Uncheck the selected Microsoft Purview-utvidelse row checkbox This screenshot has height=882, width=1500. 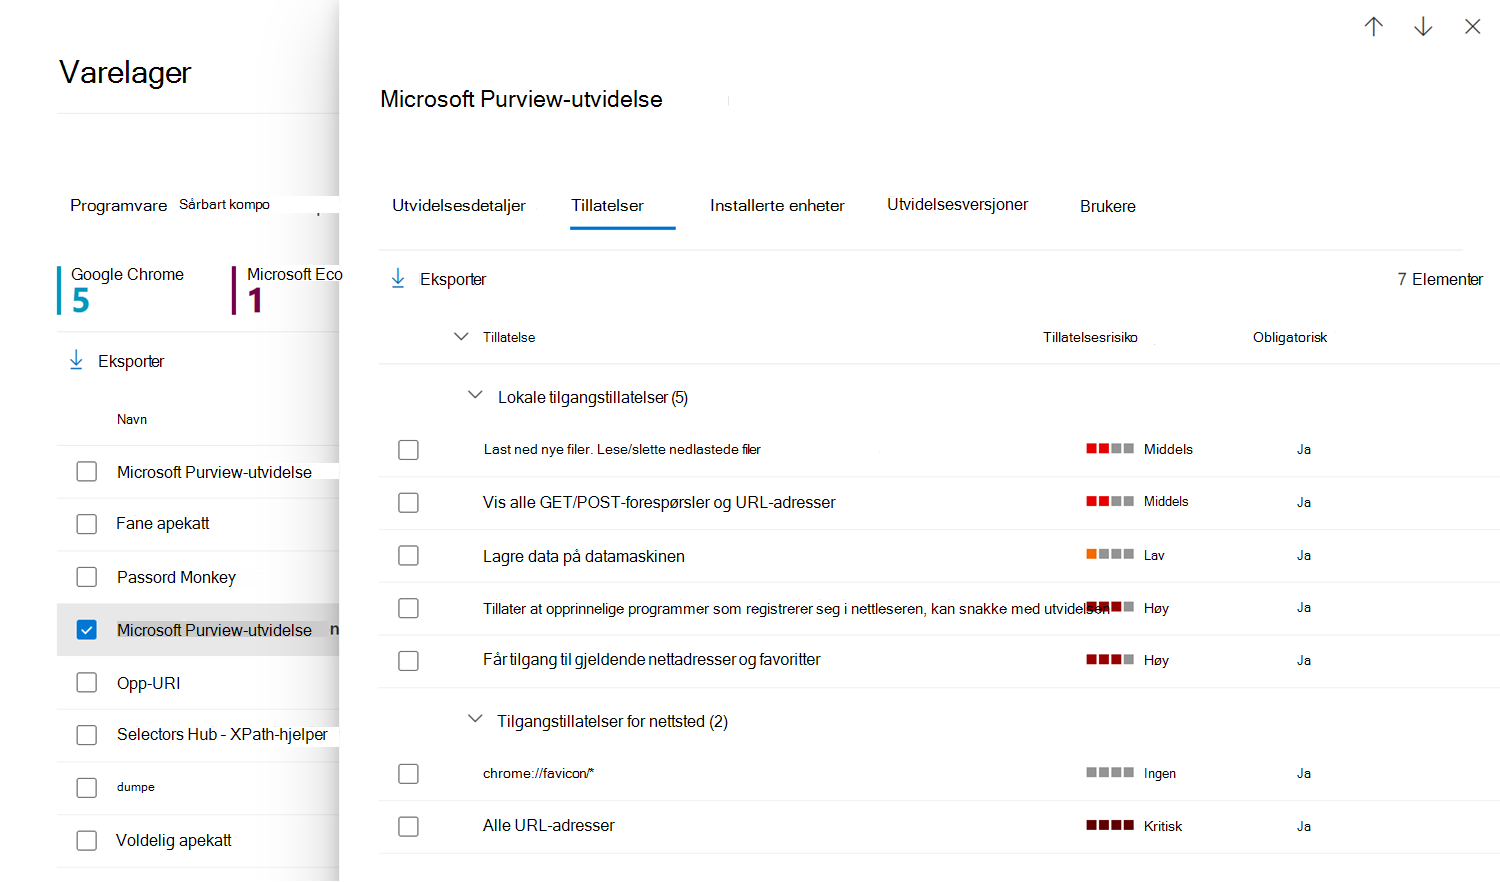coord(87,630)
